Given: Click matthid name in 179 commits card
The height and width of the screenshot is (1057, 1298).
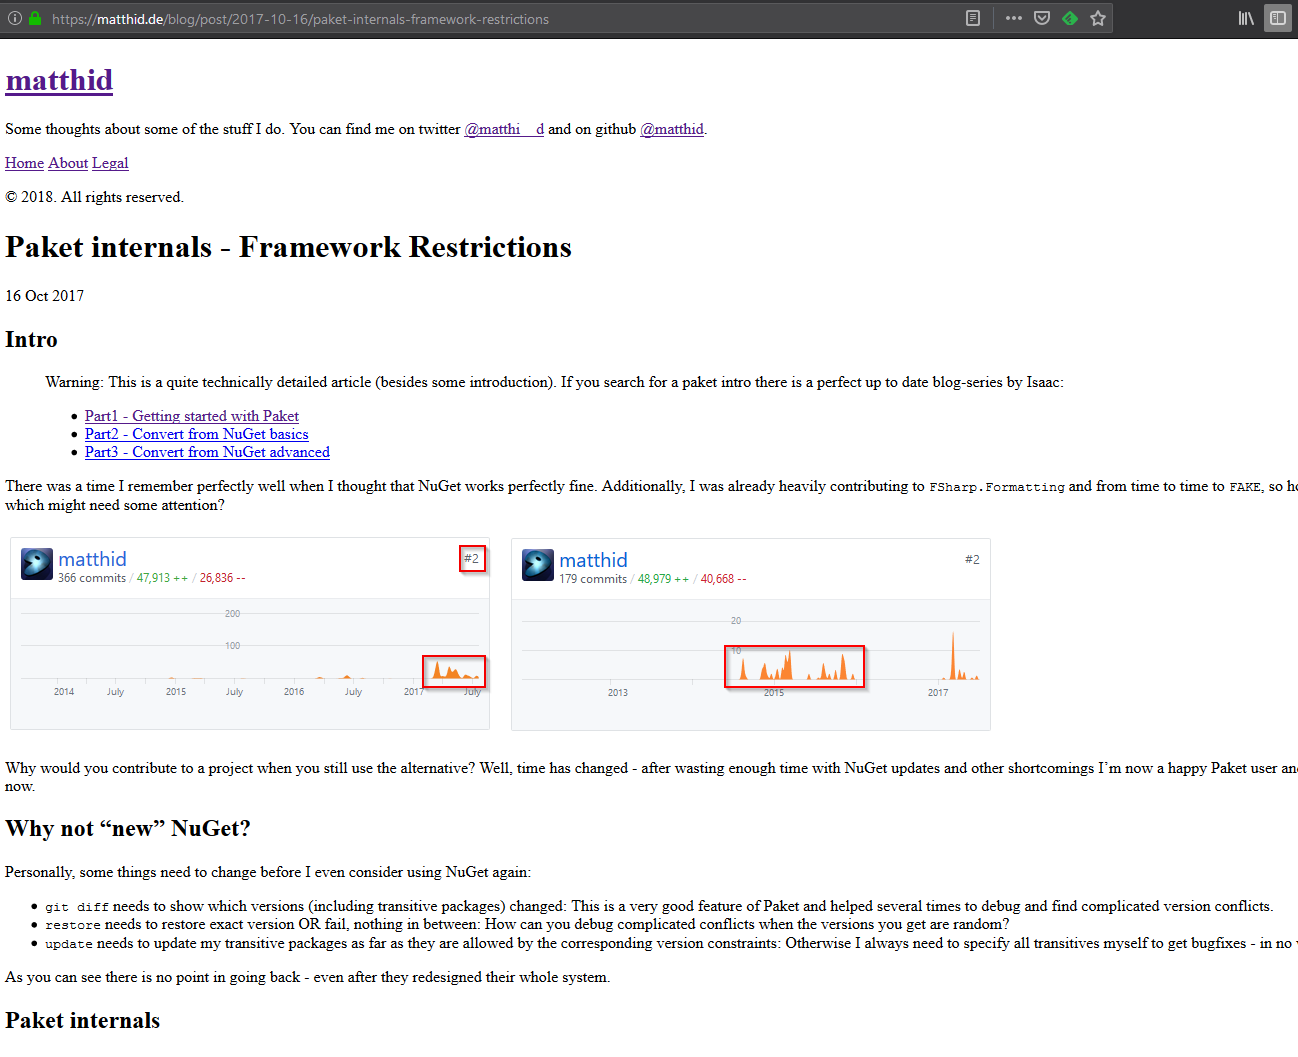Looking at the screenshot, I should 593,560.
